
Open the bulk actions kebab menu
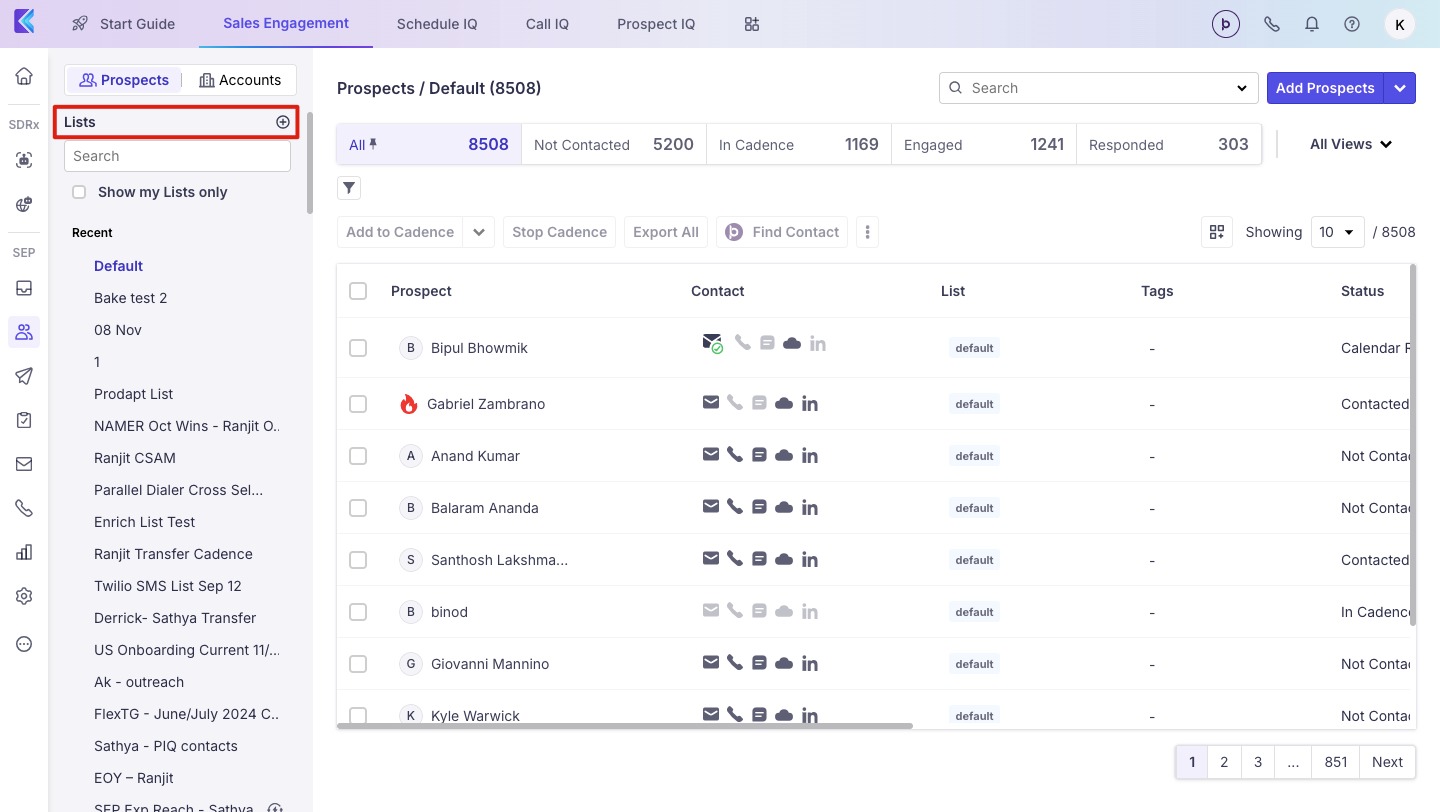click(x=868, y=232)
